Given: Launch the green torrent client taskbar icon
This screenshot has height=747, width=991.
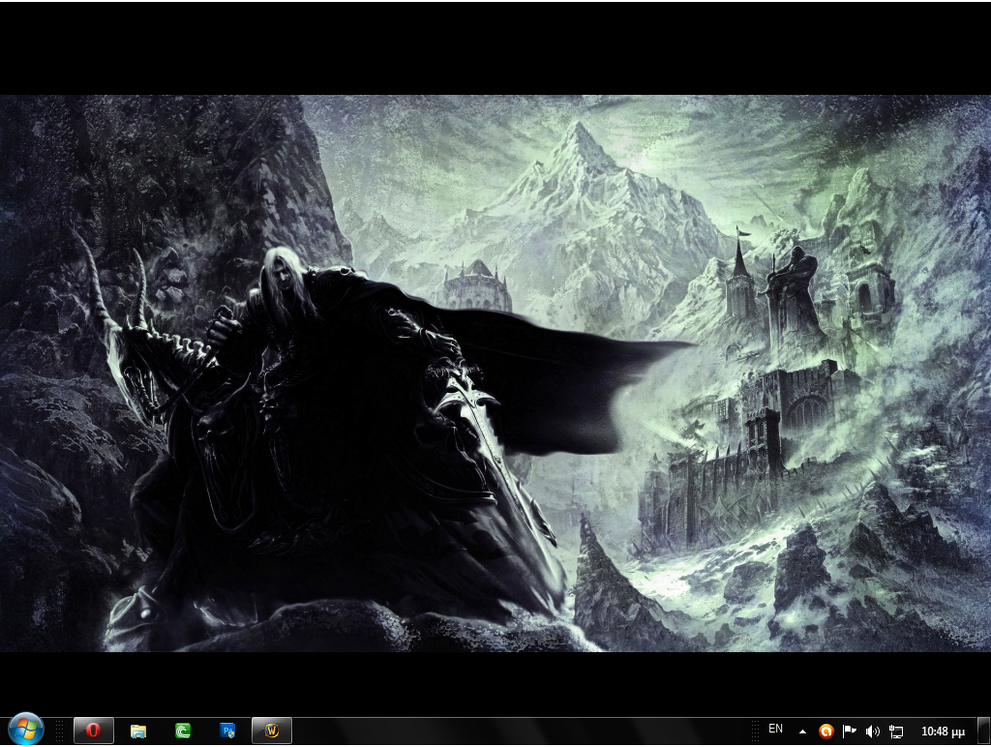Looking at the screenshot, I should [x=183, y=731].
